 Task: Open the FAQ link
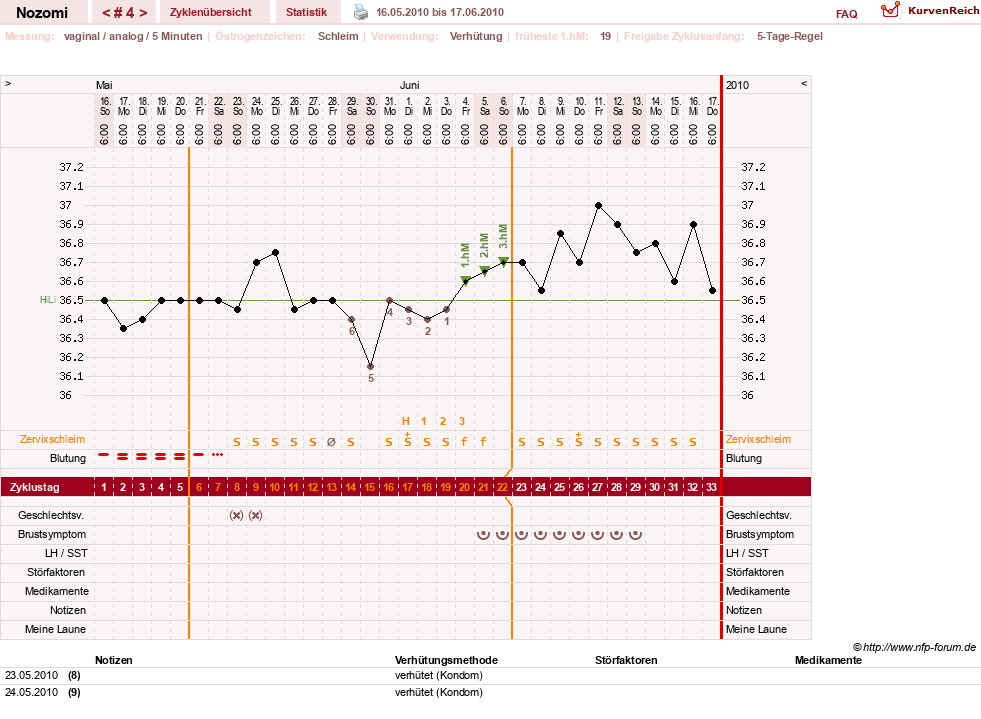point(846,14)
